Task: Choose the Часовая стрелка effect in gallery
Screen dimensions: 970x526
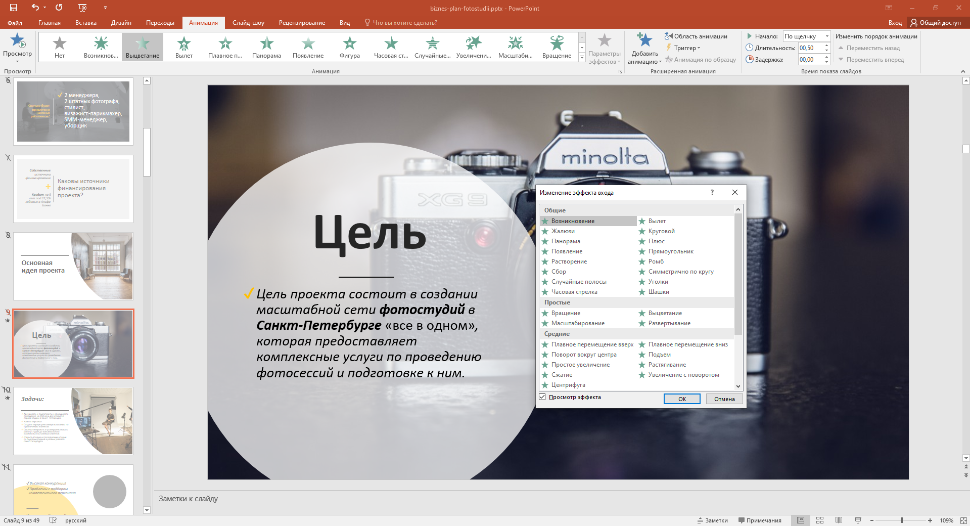Action: click(391, 47)
